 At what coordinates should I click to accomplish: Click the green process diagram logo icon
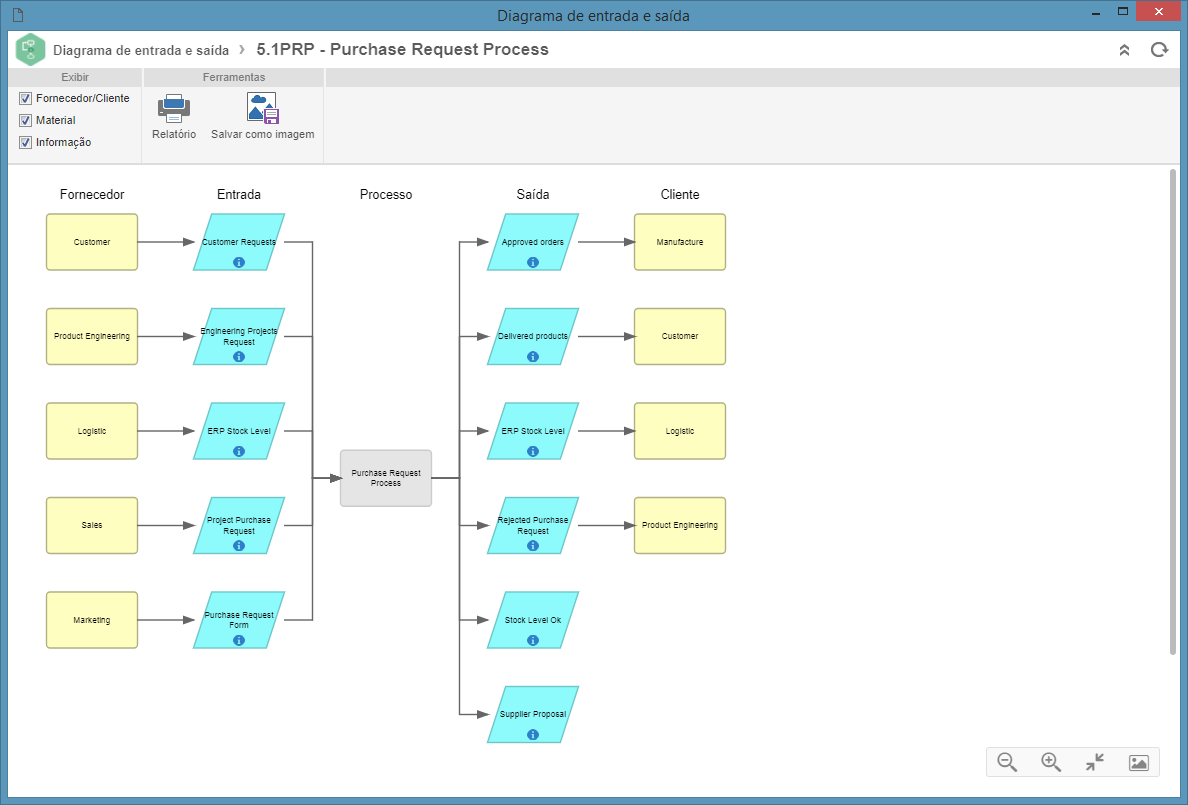tap(30, 50)
